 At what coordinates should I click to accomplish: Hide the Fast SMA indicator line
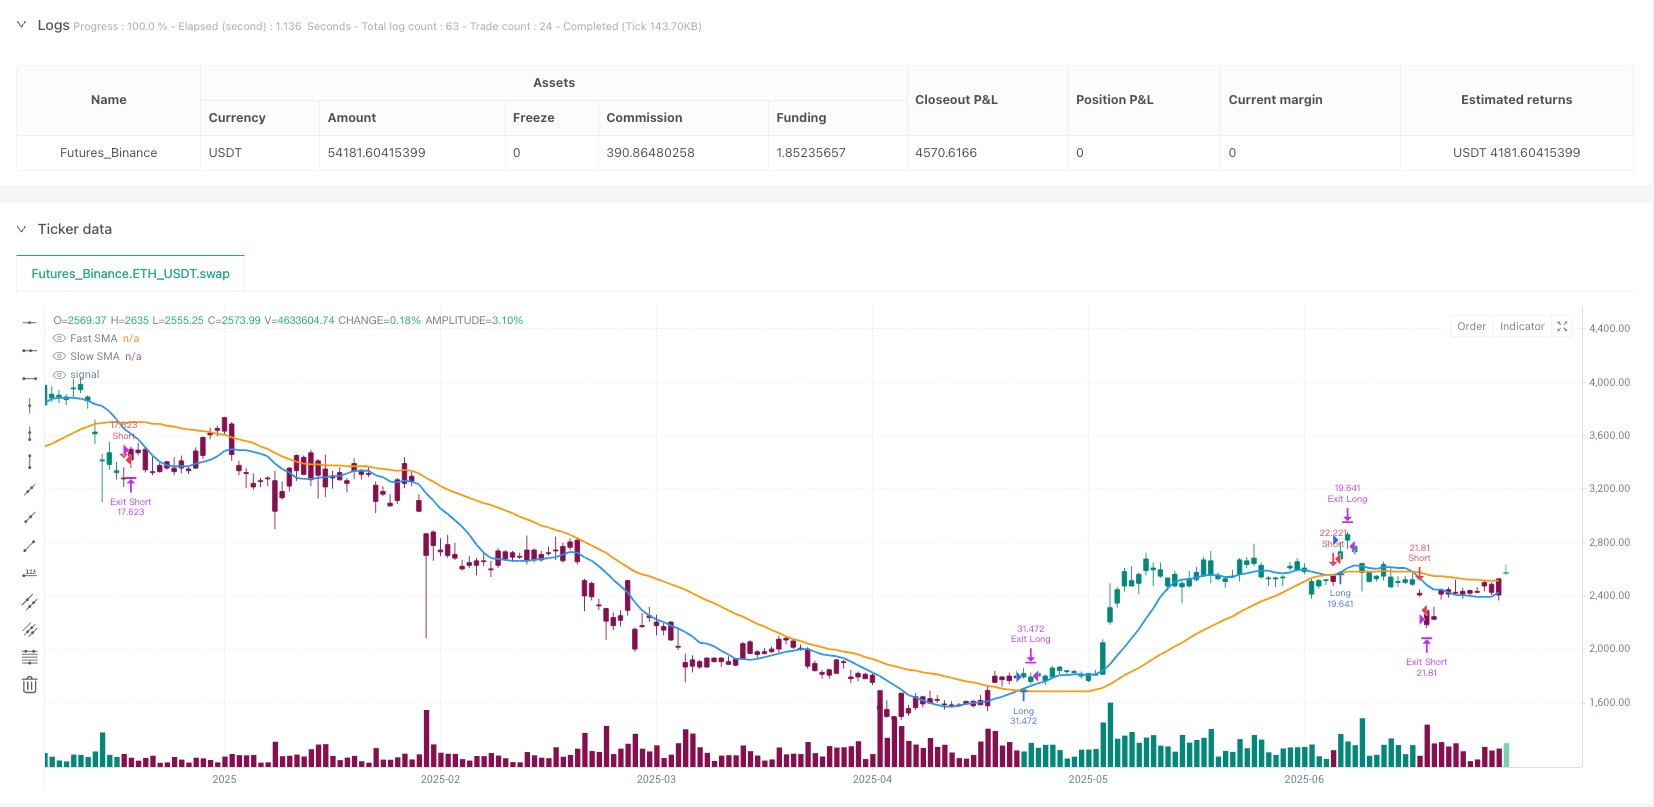[x=59, y=339]
